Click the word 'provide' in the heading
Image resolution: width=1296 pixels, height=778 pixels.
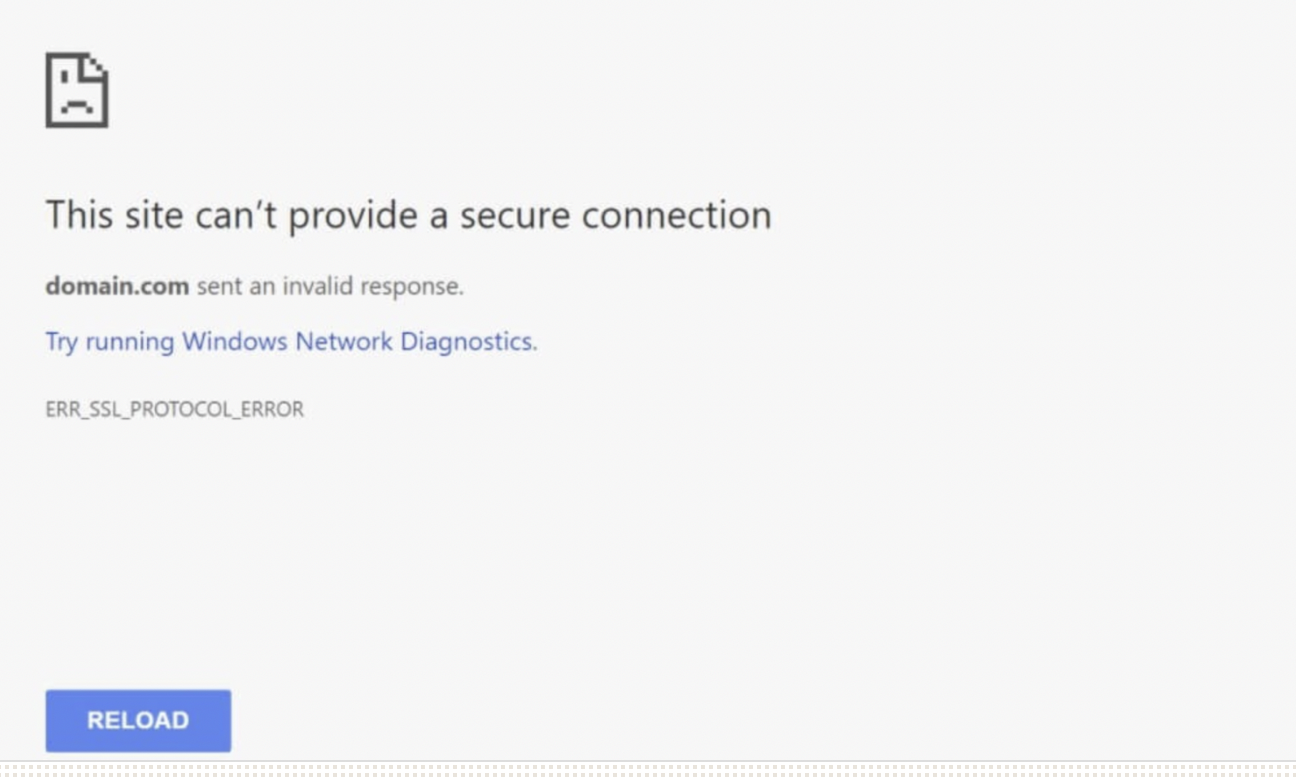point(354,217)
